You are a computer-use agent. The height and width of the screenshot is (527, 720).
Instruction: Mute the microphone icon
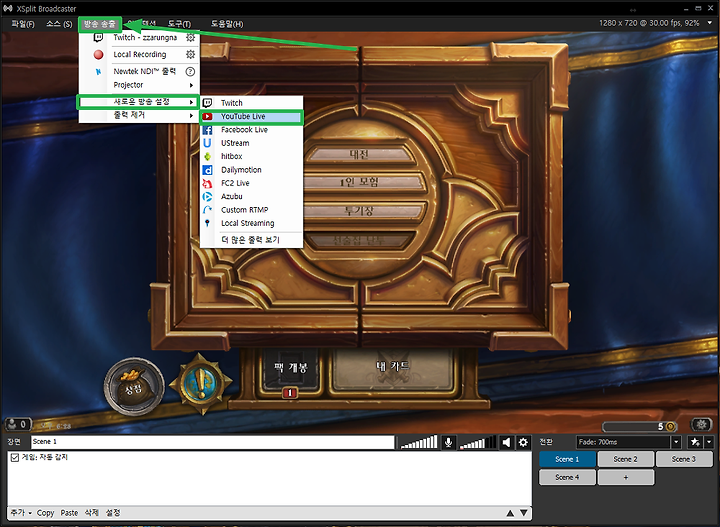(449, 443)
